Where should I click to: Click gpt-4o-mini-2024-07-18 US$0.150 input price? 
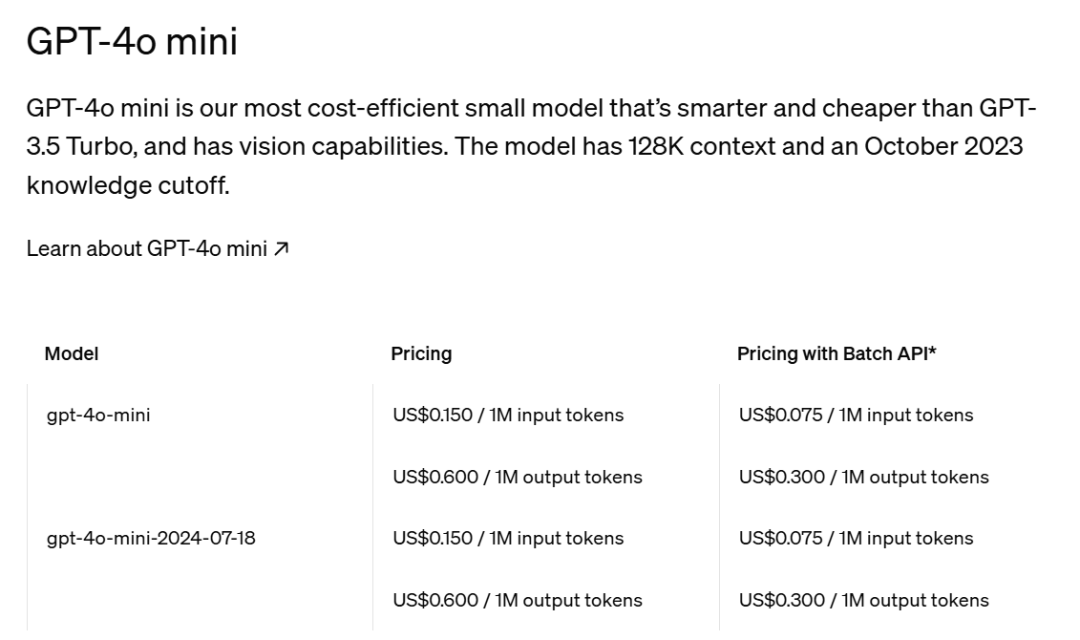[508, 538]
